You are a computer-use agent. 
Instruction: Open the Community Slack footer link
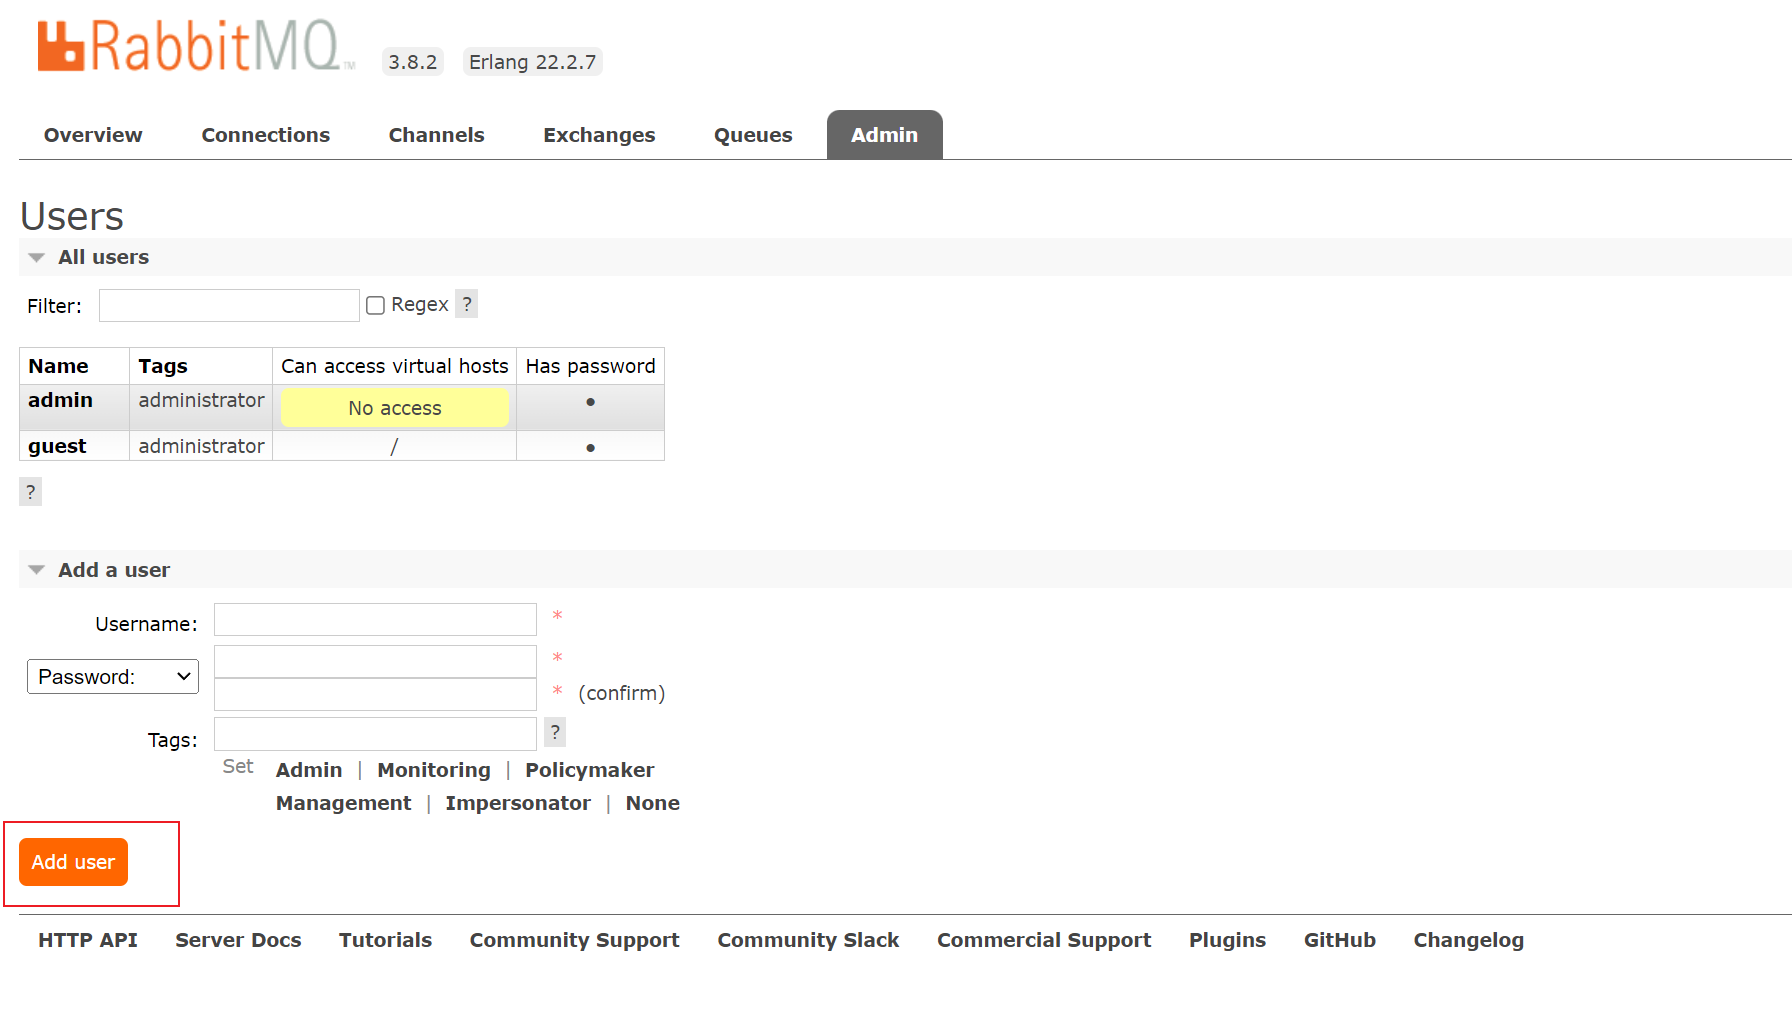808,940
